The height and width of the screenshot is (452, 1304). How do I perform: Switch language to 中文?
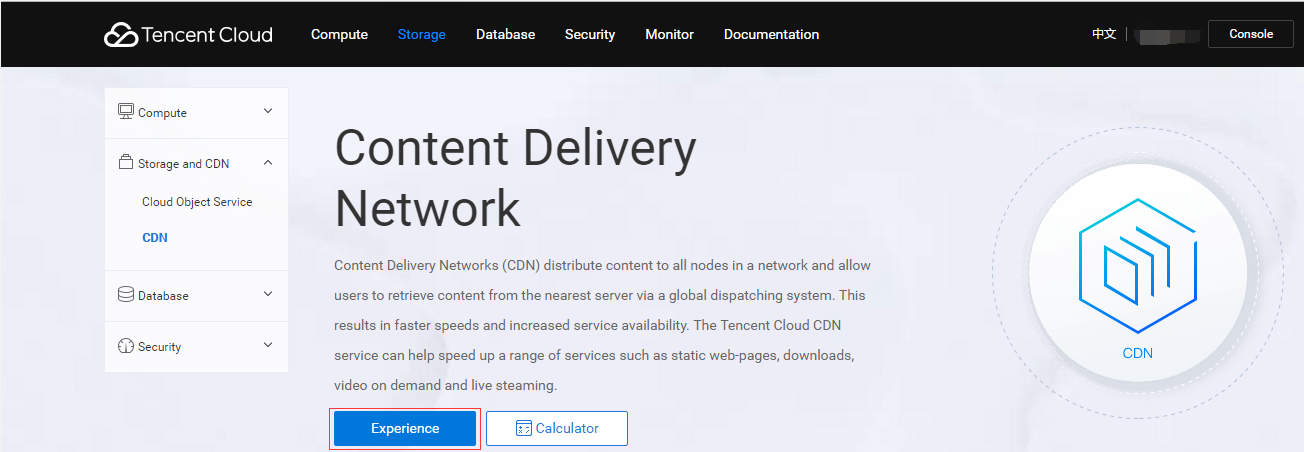pyautogui.click(x=1104, y=34)
